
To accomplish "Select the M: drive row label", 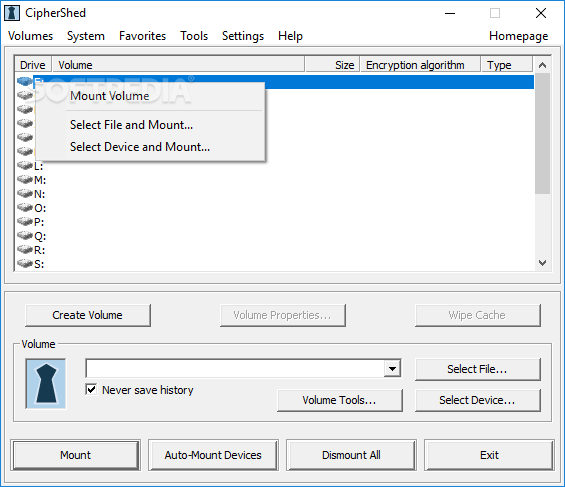I will coord(40,180).
